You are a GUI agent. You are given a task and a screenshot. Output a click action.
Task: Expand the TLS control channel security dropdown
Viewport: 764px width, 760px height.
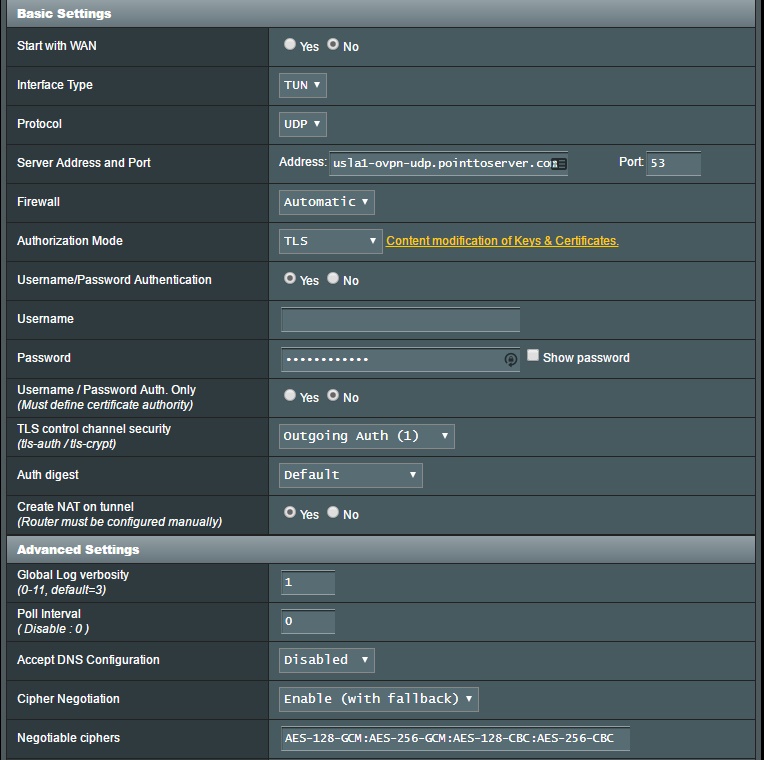pyautogui.click(x=366, y=436)
